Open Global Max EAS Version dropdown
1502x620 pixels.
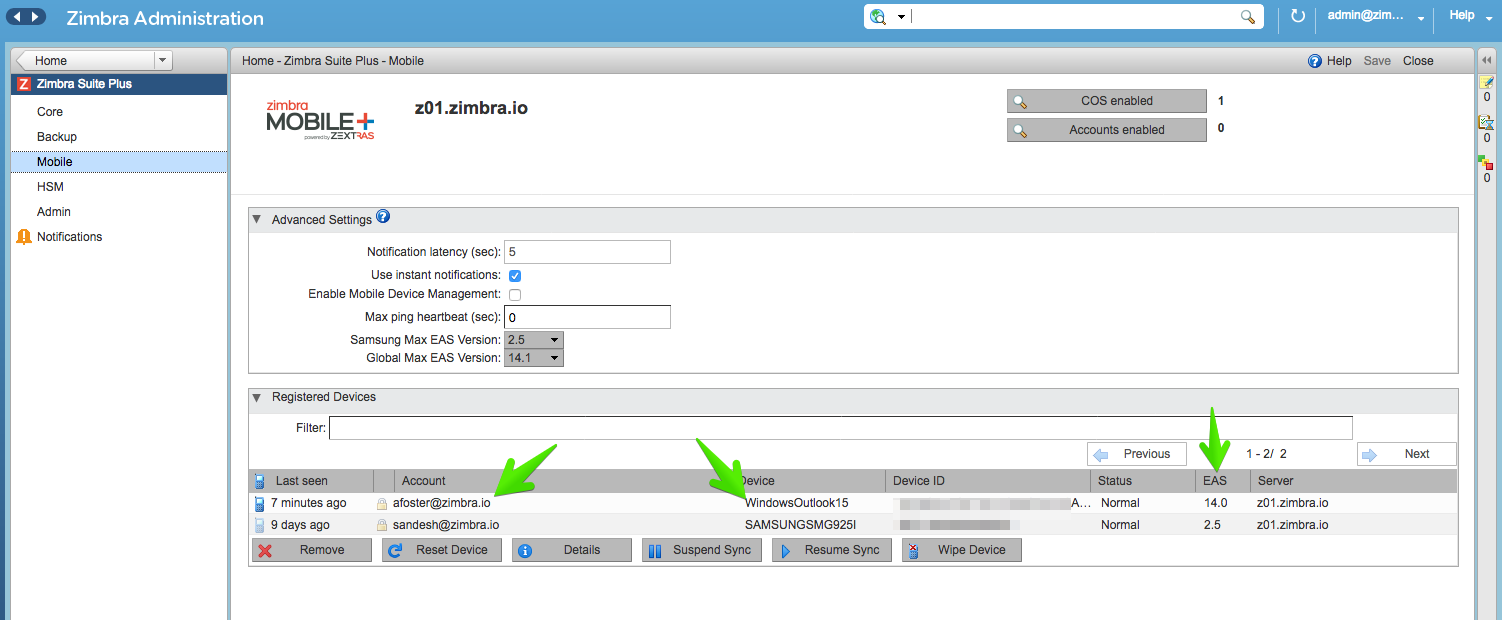pos(534,358)
